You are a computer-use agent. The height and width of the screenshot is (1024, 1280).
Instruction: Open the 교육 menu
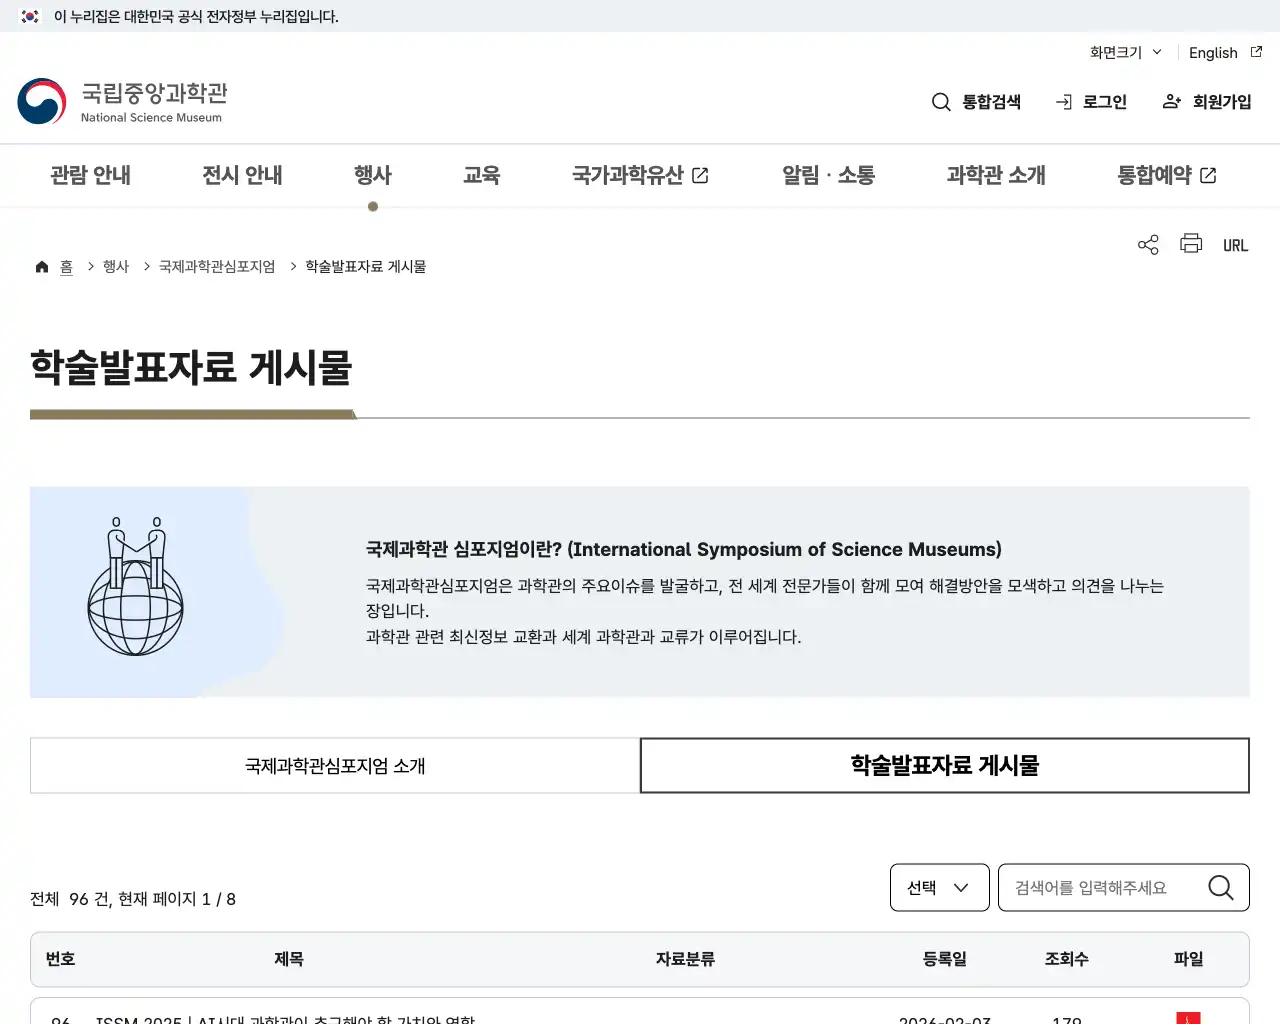pos(482,175)
